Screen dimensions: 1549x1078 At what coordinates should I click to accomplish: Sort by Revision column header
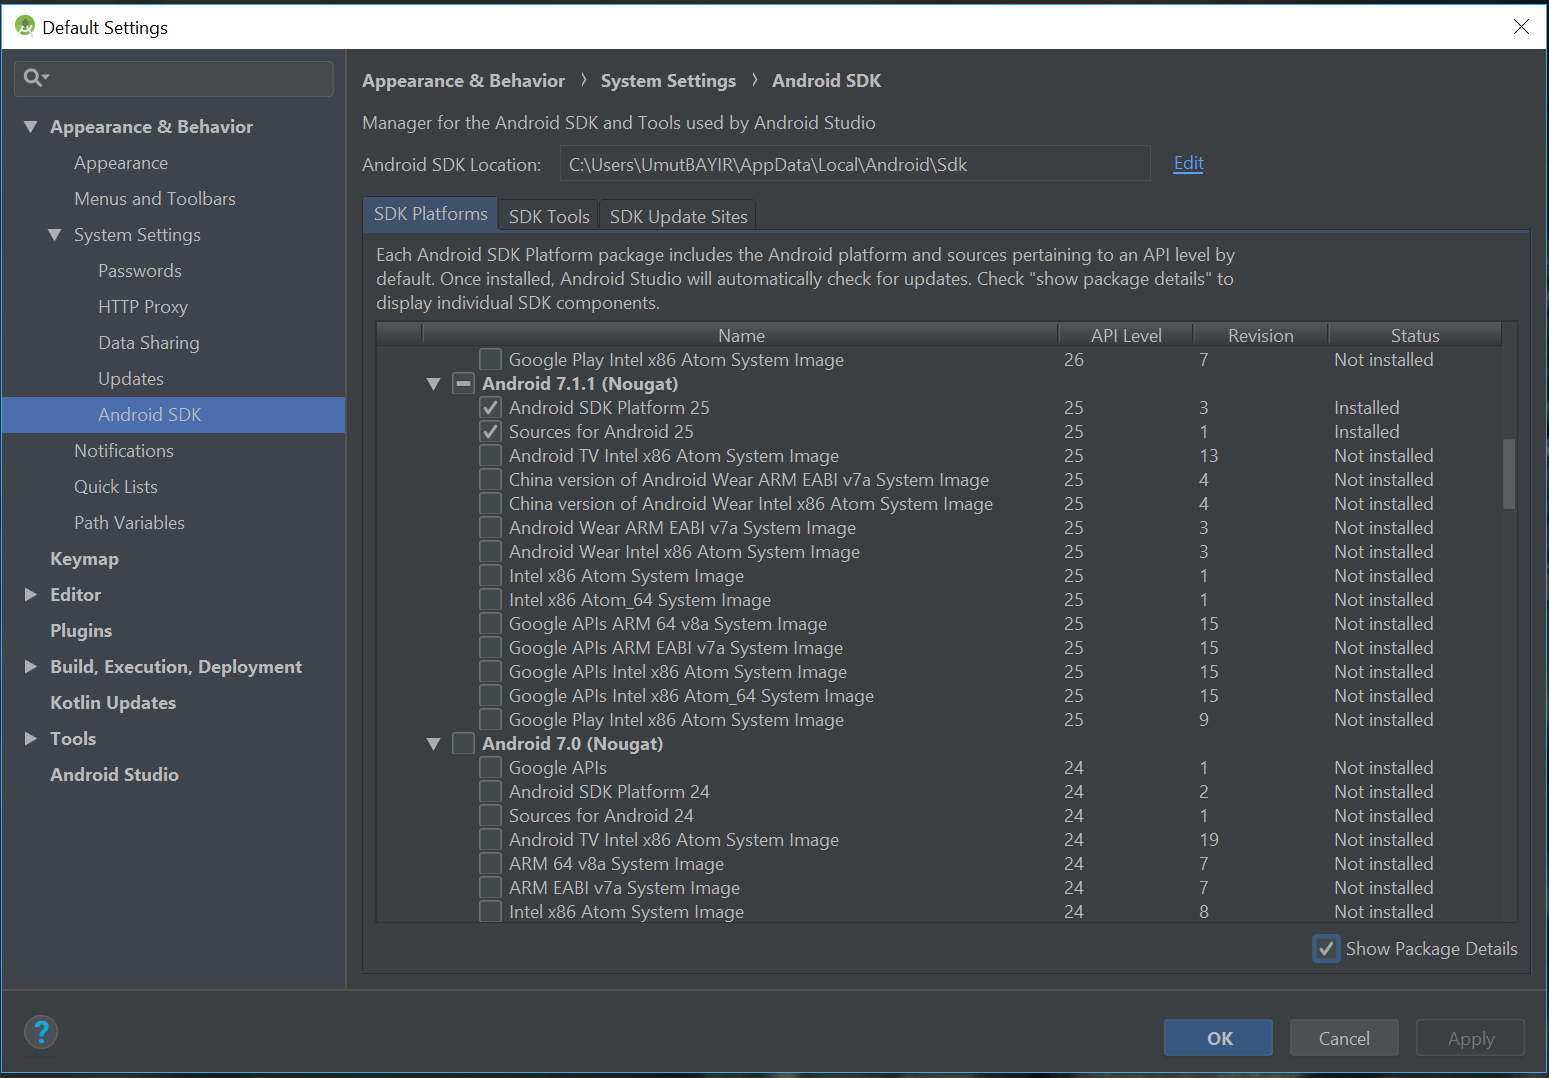coord(1260,336)
